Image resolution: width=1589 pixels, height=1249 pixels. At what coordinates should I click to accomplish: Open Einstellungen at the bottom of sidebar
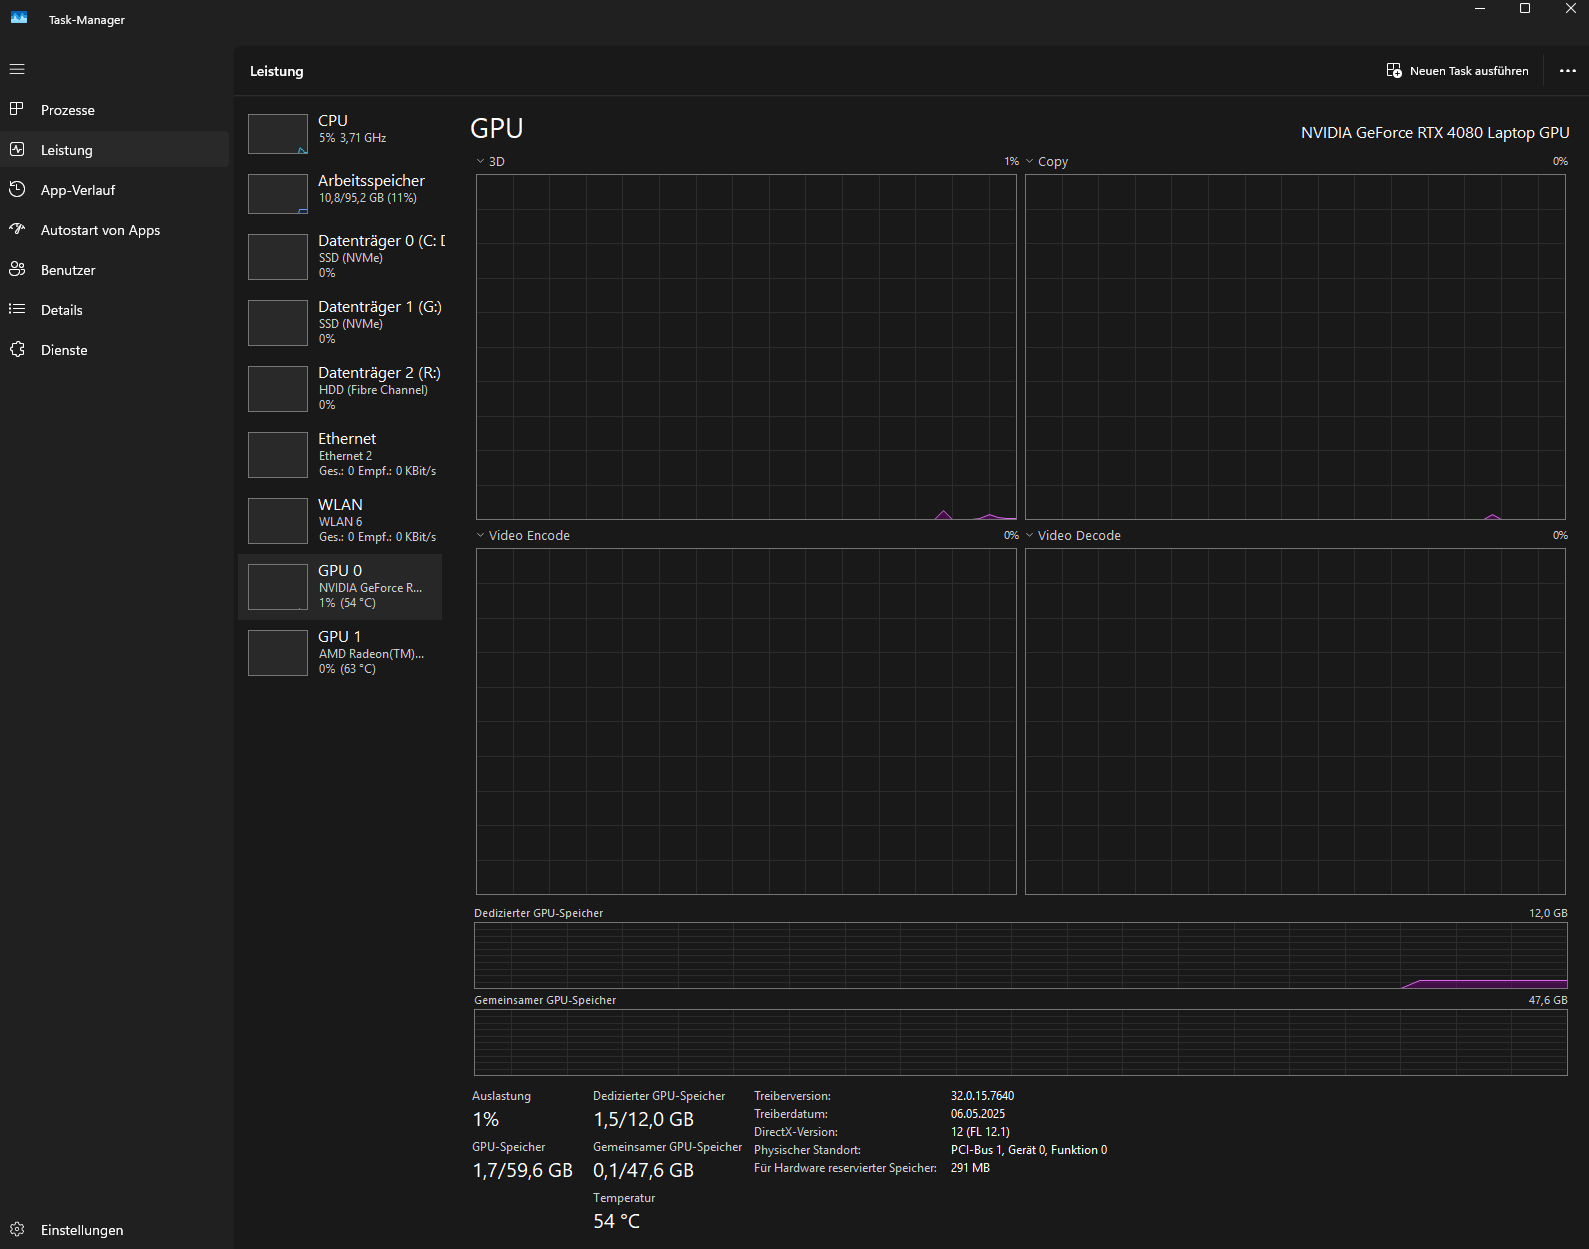click(x=115, y=1230)
